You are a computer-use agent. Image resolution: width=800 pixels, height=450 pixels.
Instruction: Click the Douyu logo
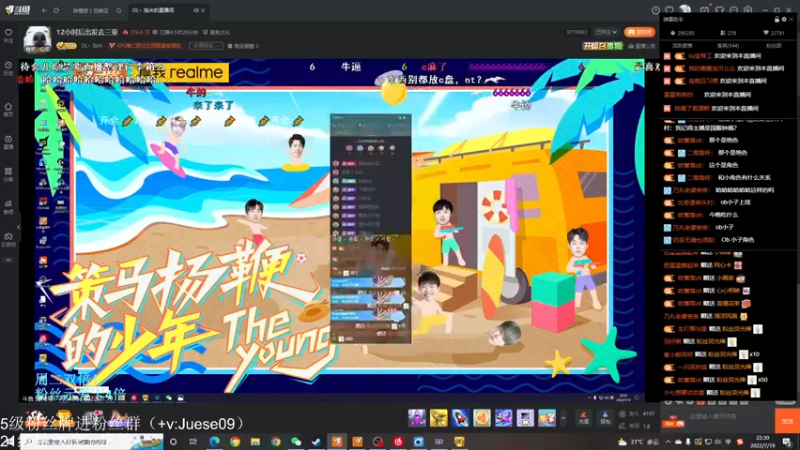[x=18, y=10]
